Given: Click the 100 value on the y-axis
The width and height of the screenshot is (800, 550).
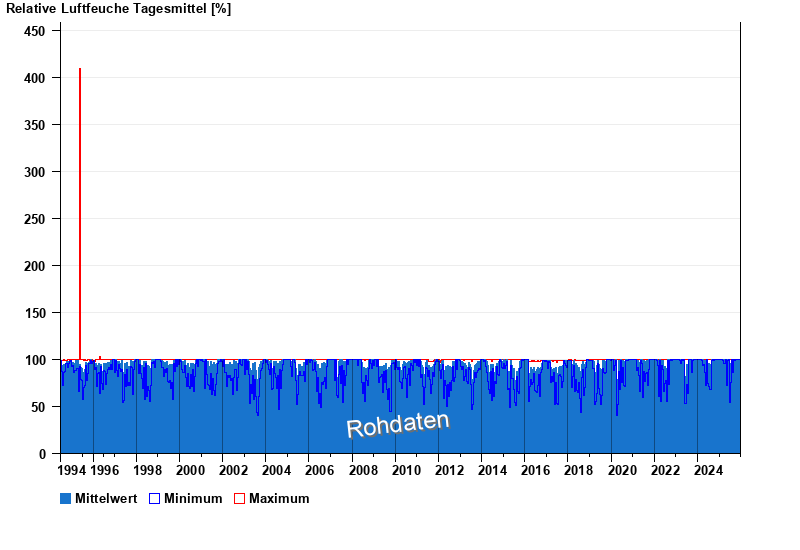Looking at the screenshot, I should click(34, 360).
